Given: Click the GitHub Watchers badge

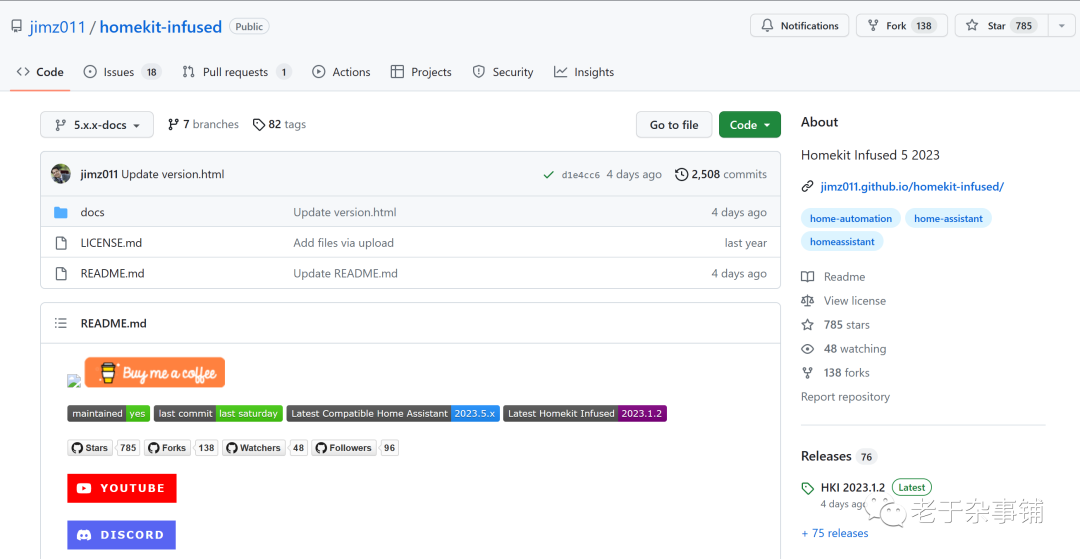Looking at the screenshot, I should click(264, 447).
